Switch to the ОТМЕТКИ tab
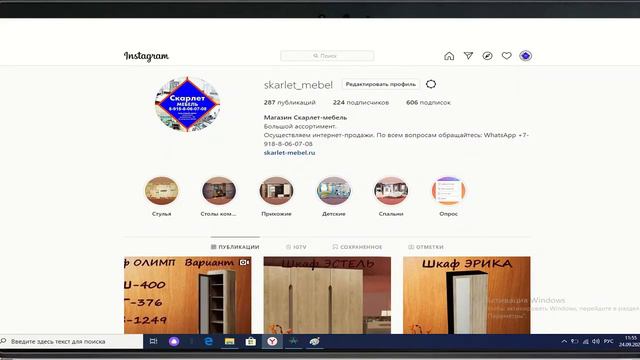The image size is (640, 360). (426, 247)
